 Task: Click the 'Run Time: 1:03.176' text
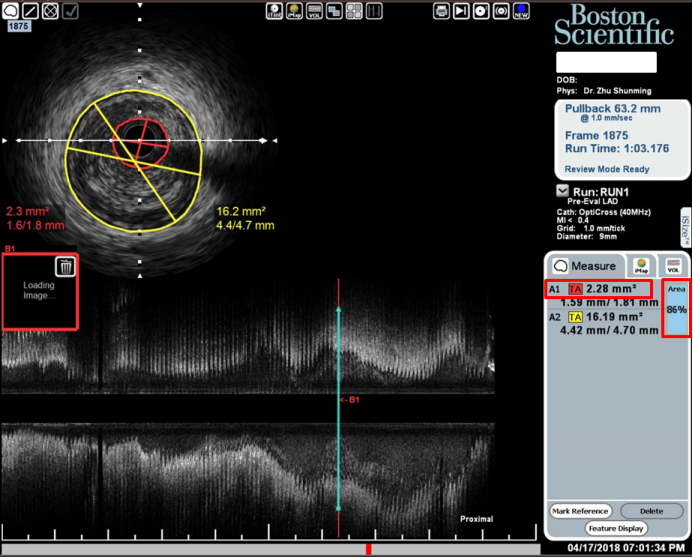[617, 148]
